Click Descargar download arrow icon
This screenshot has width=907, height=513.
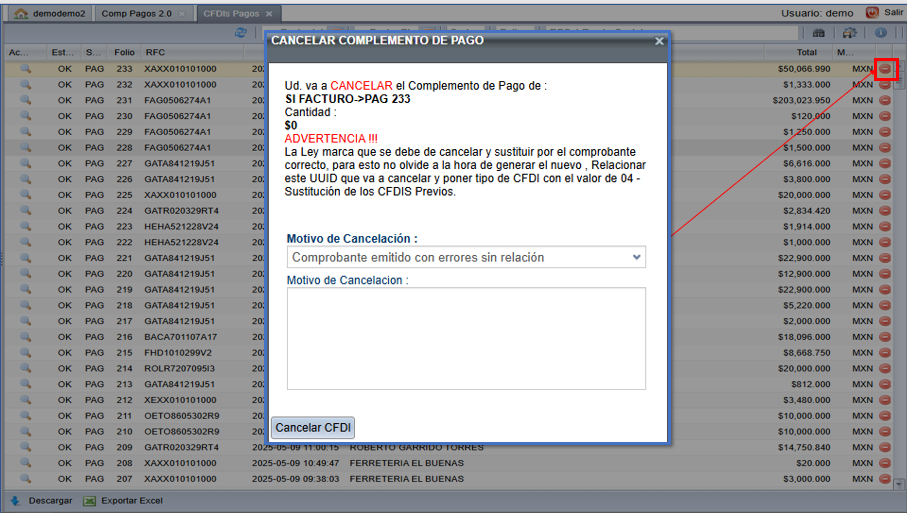tap(15, 500)
